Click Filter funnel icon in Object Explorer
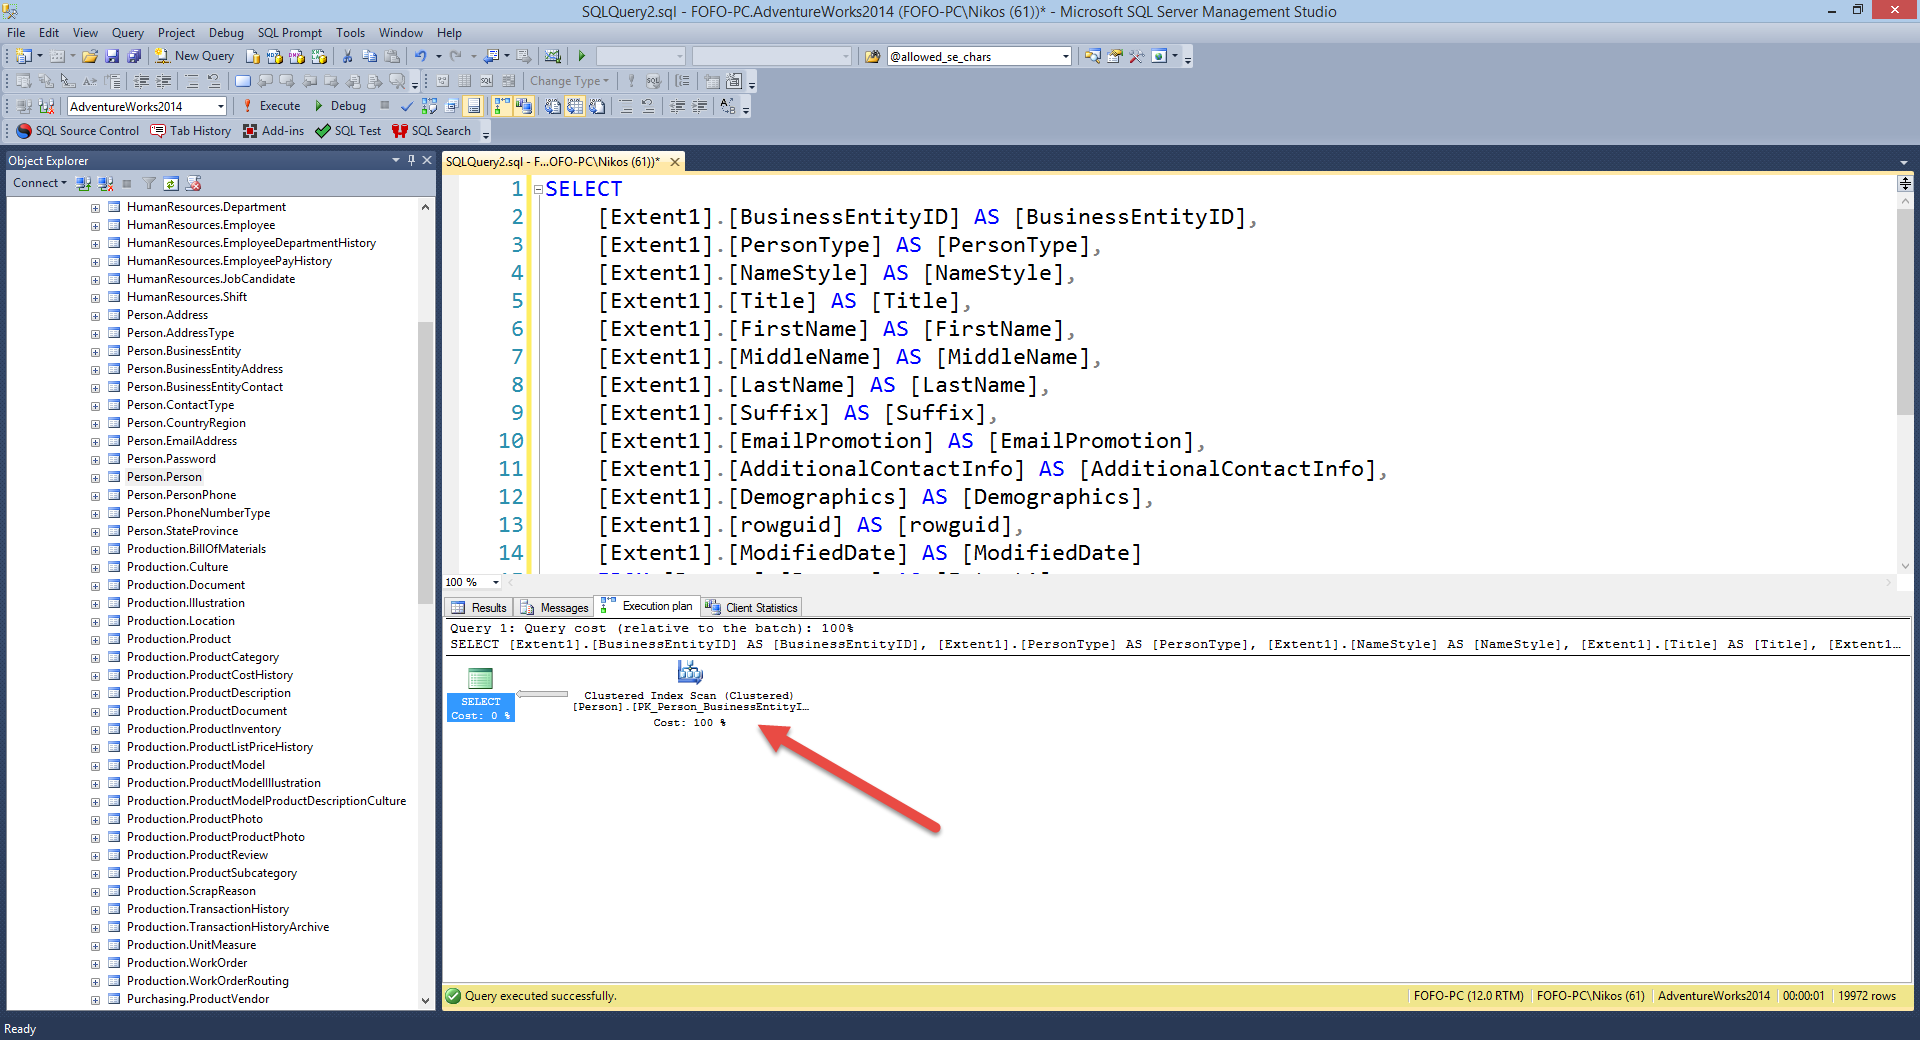1920x1040 pixels. click(149, 183)
